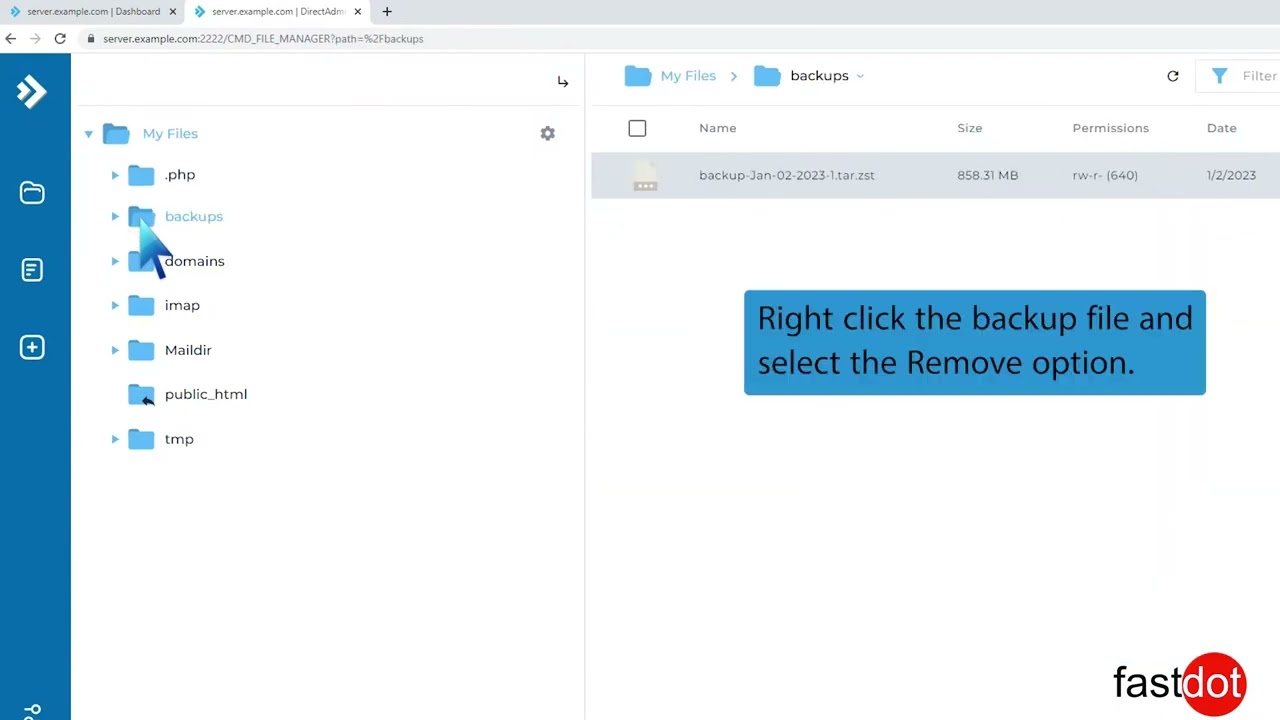Image resolution: width=1280 pixels, height=720 pixels.
Task: Select backup-Jan-02-2023-1.tar.zst file row
Action: pyautogui.click(x=786, y=175)
